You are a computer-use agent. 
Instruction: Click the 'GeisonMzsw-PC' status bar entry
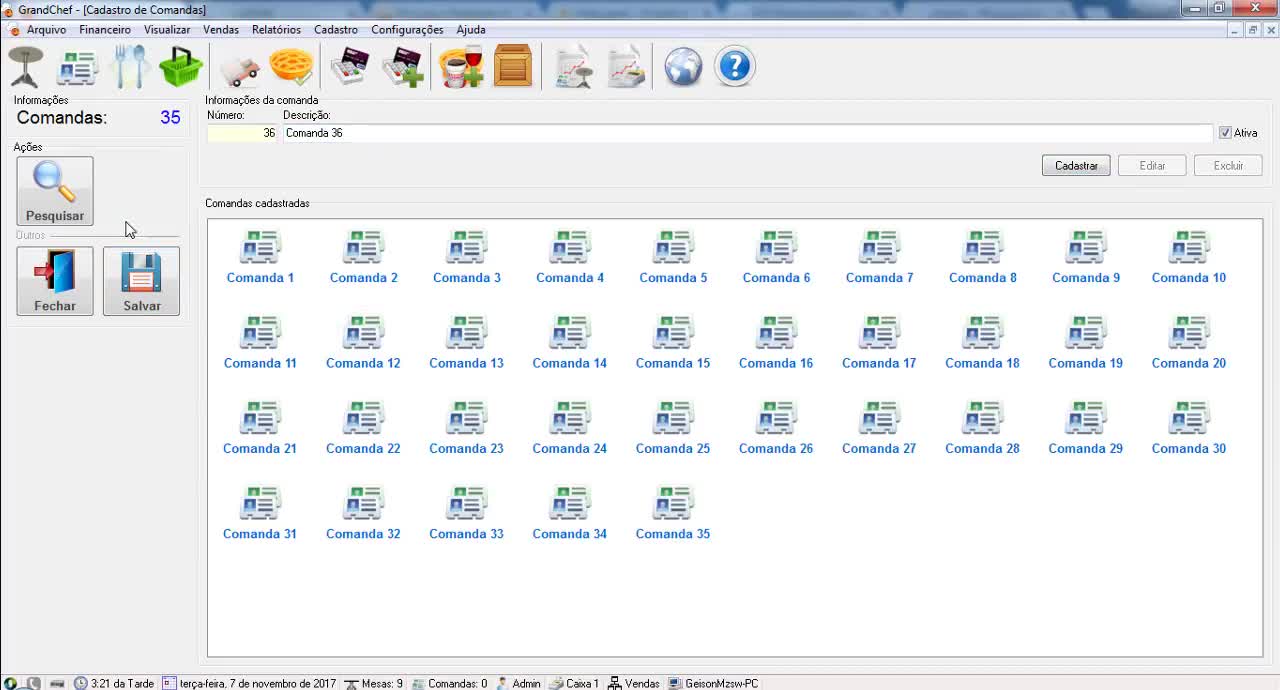coord(714,684)
